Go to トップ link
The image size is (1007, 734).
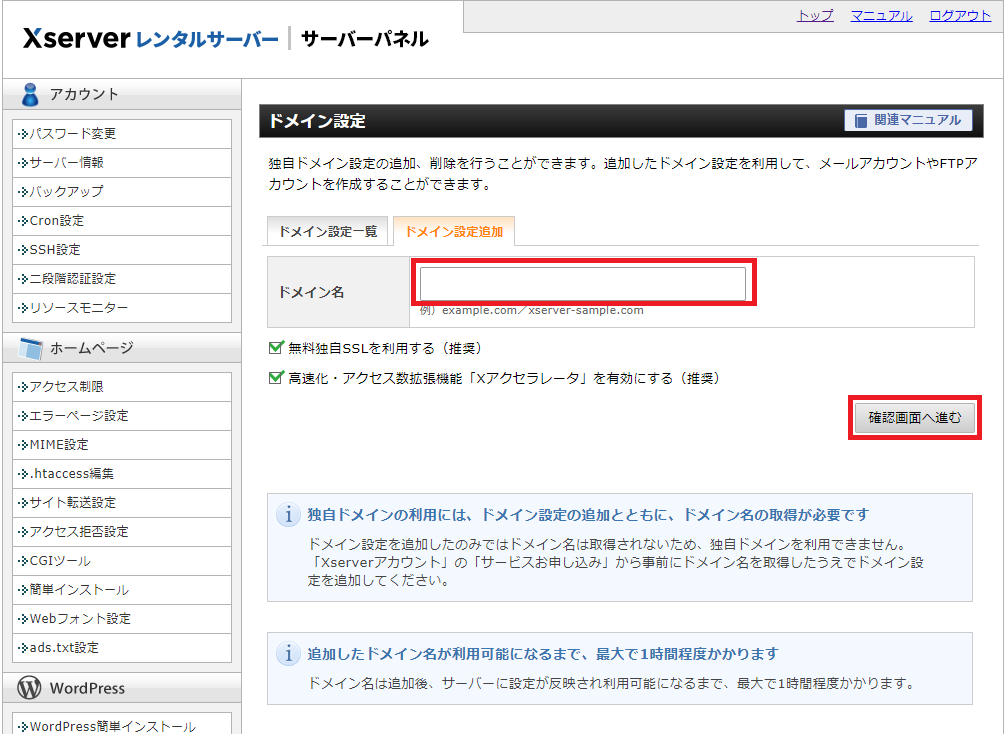815,16
